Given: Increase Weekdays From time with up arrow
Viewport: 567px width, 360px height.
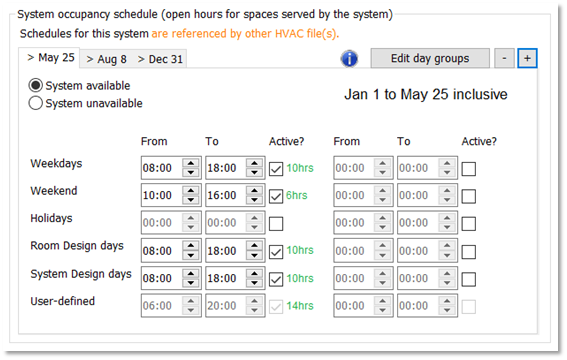Looking at the screenshot, I should tap(191, 163).
